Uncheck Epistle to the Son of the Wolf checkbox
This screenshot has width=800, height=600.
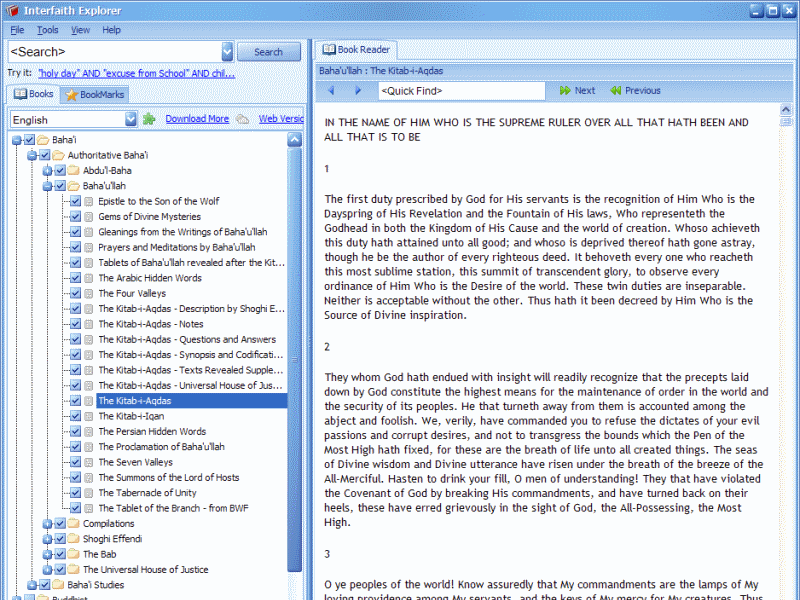pos(76,202)
